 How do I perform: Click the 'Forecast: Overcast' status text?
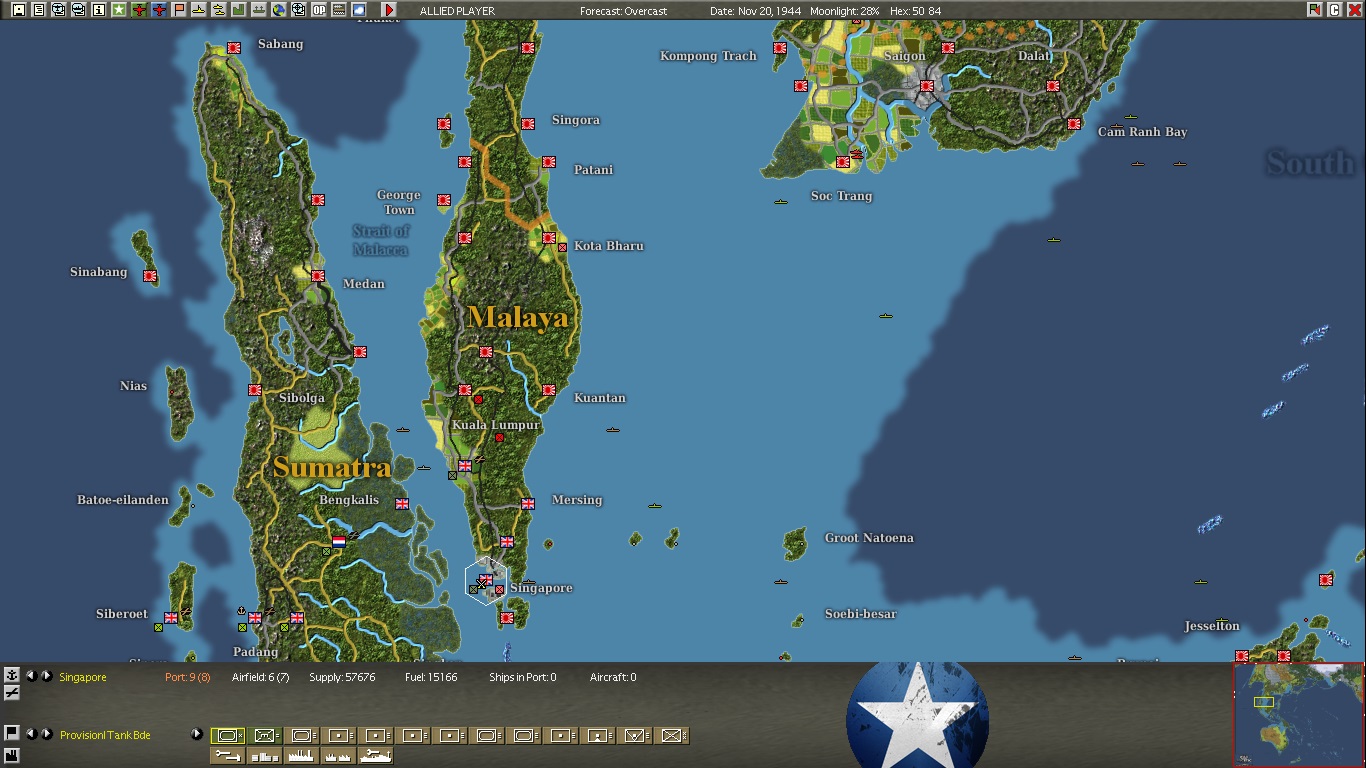(623, 11)
